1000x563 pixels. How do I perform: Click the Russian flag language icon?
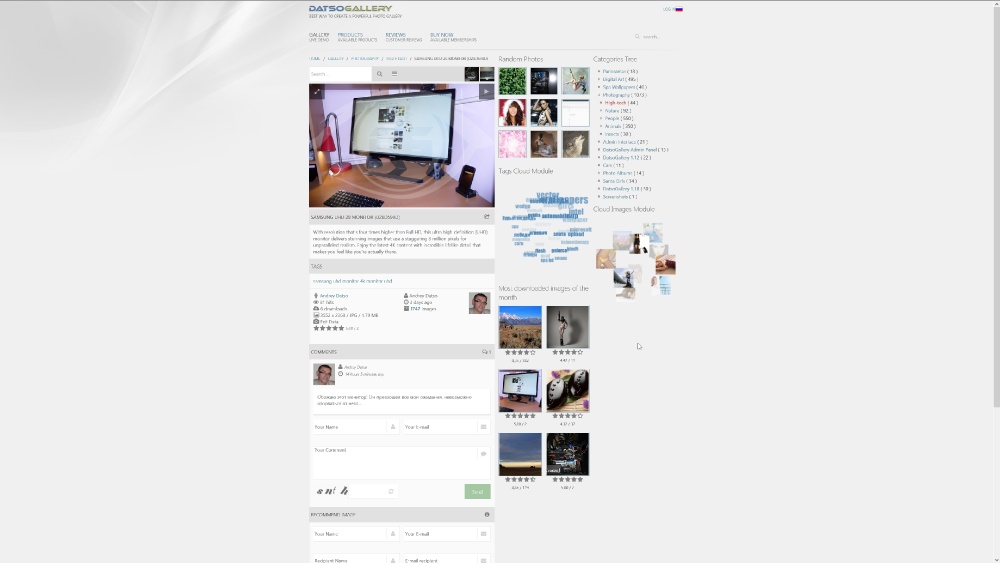[x=679, y=9]
